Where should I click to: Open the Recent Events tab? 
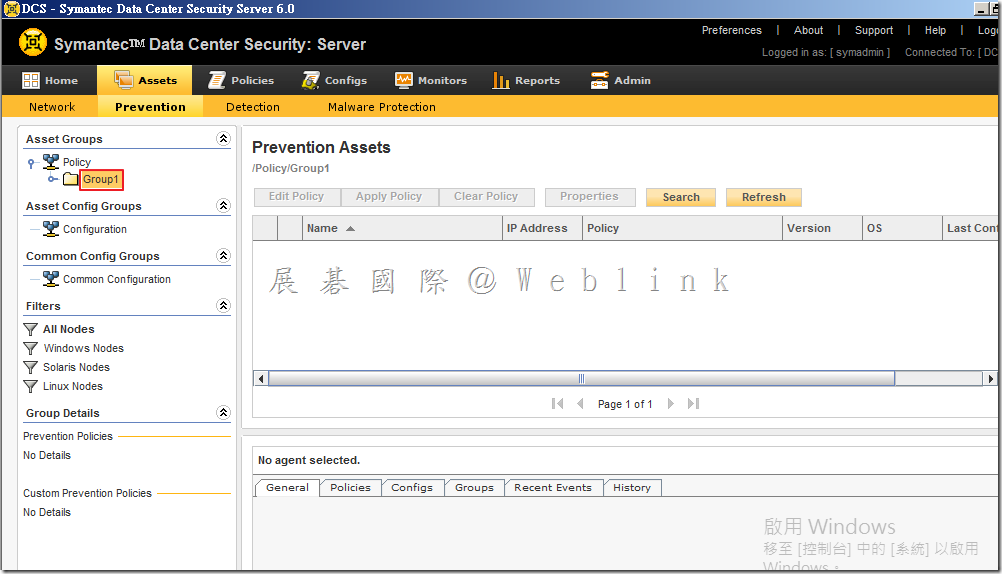(553, 488)
